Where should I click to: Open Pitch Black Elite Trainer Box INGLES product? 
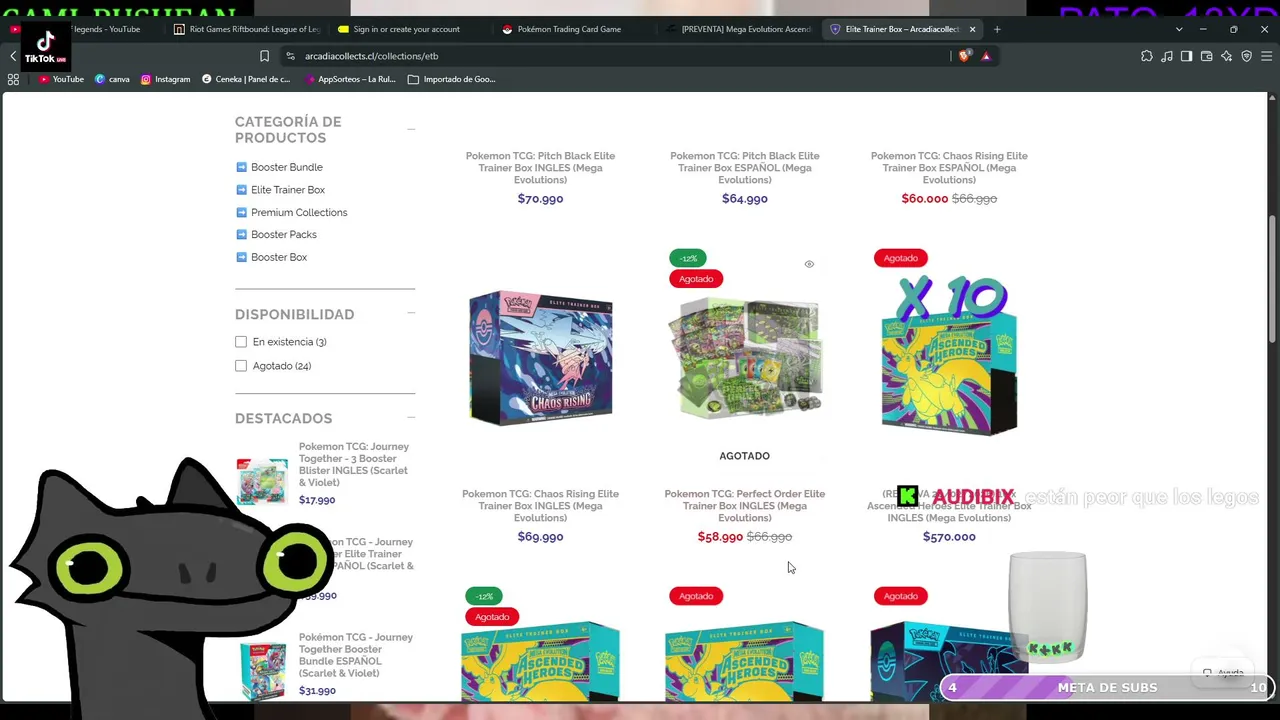pos(540,168)
